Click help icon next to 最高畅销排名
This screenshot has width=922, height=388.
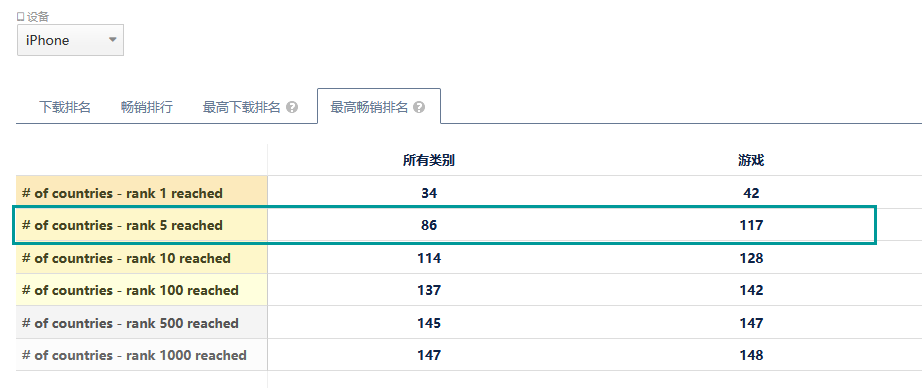[x=419, y=108]
